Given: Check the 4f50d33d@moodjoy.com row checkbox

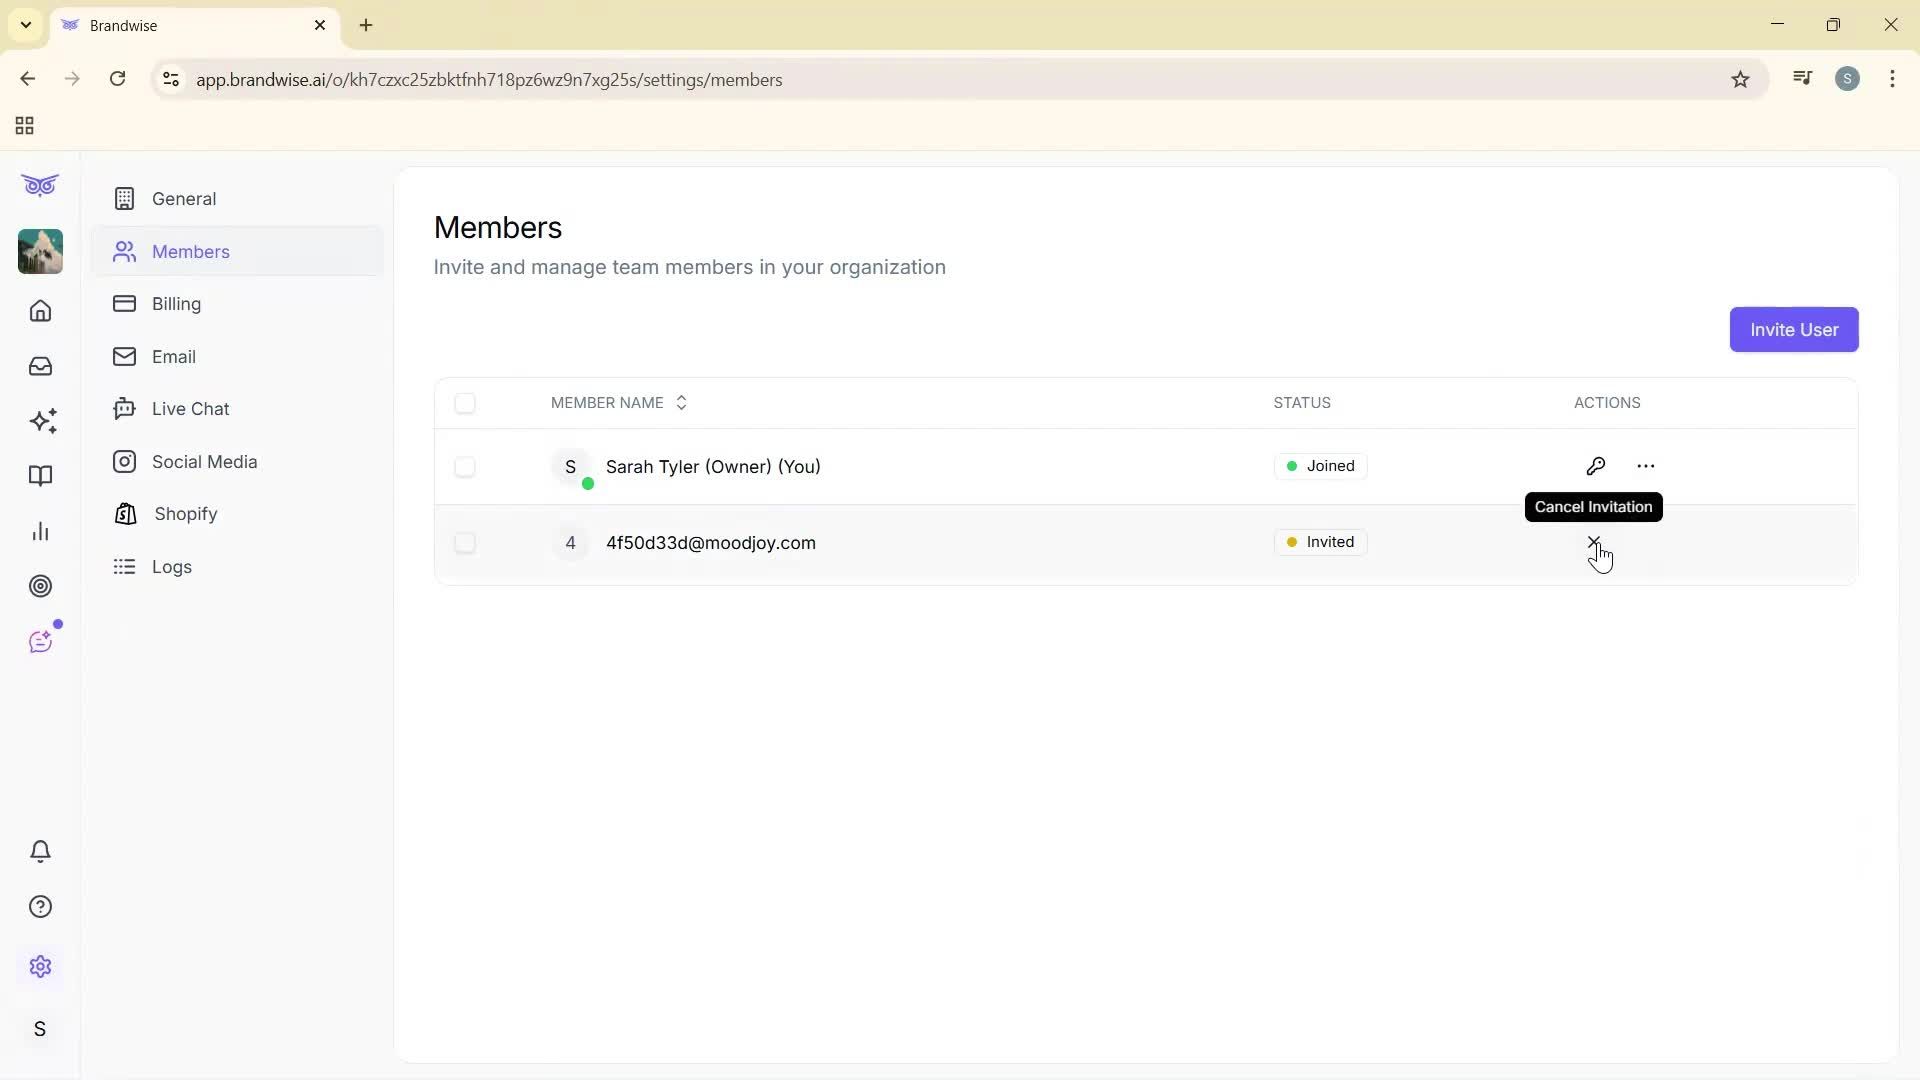Looking at the screenshot, I should [x=464, y=543].
